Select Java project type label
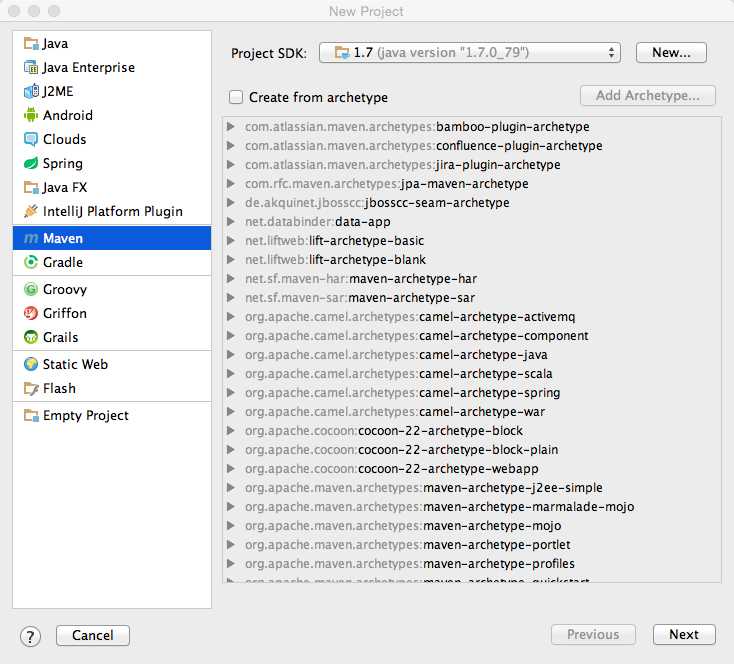734x664 pixels. coord(55,44)
